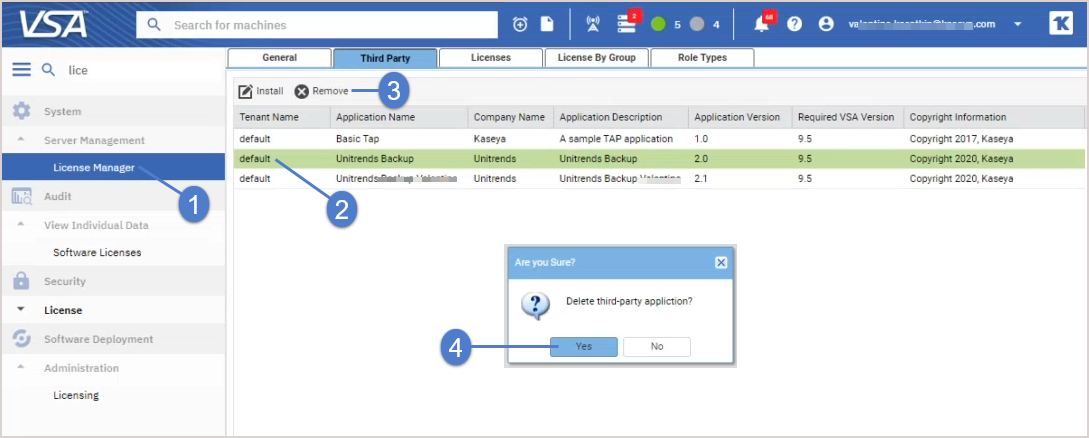Viewport: 1089px width, 438px height.
Task: Click the user profile avatar icon
Action: coord(826,24)
